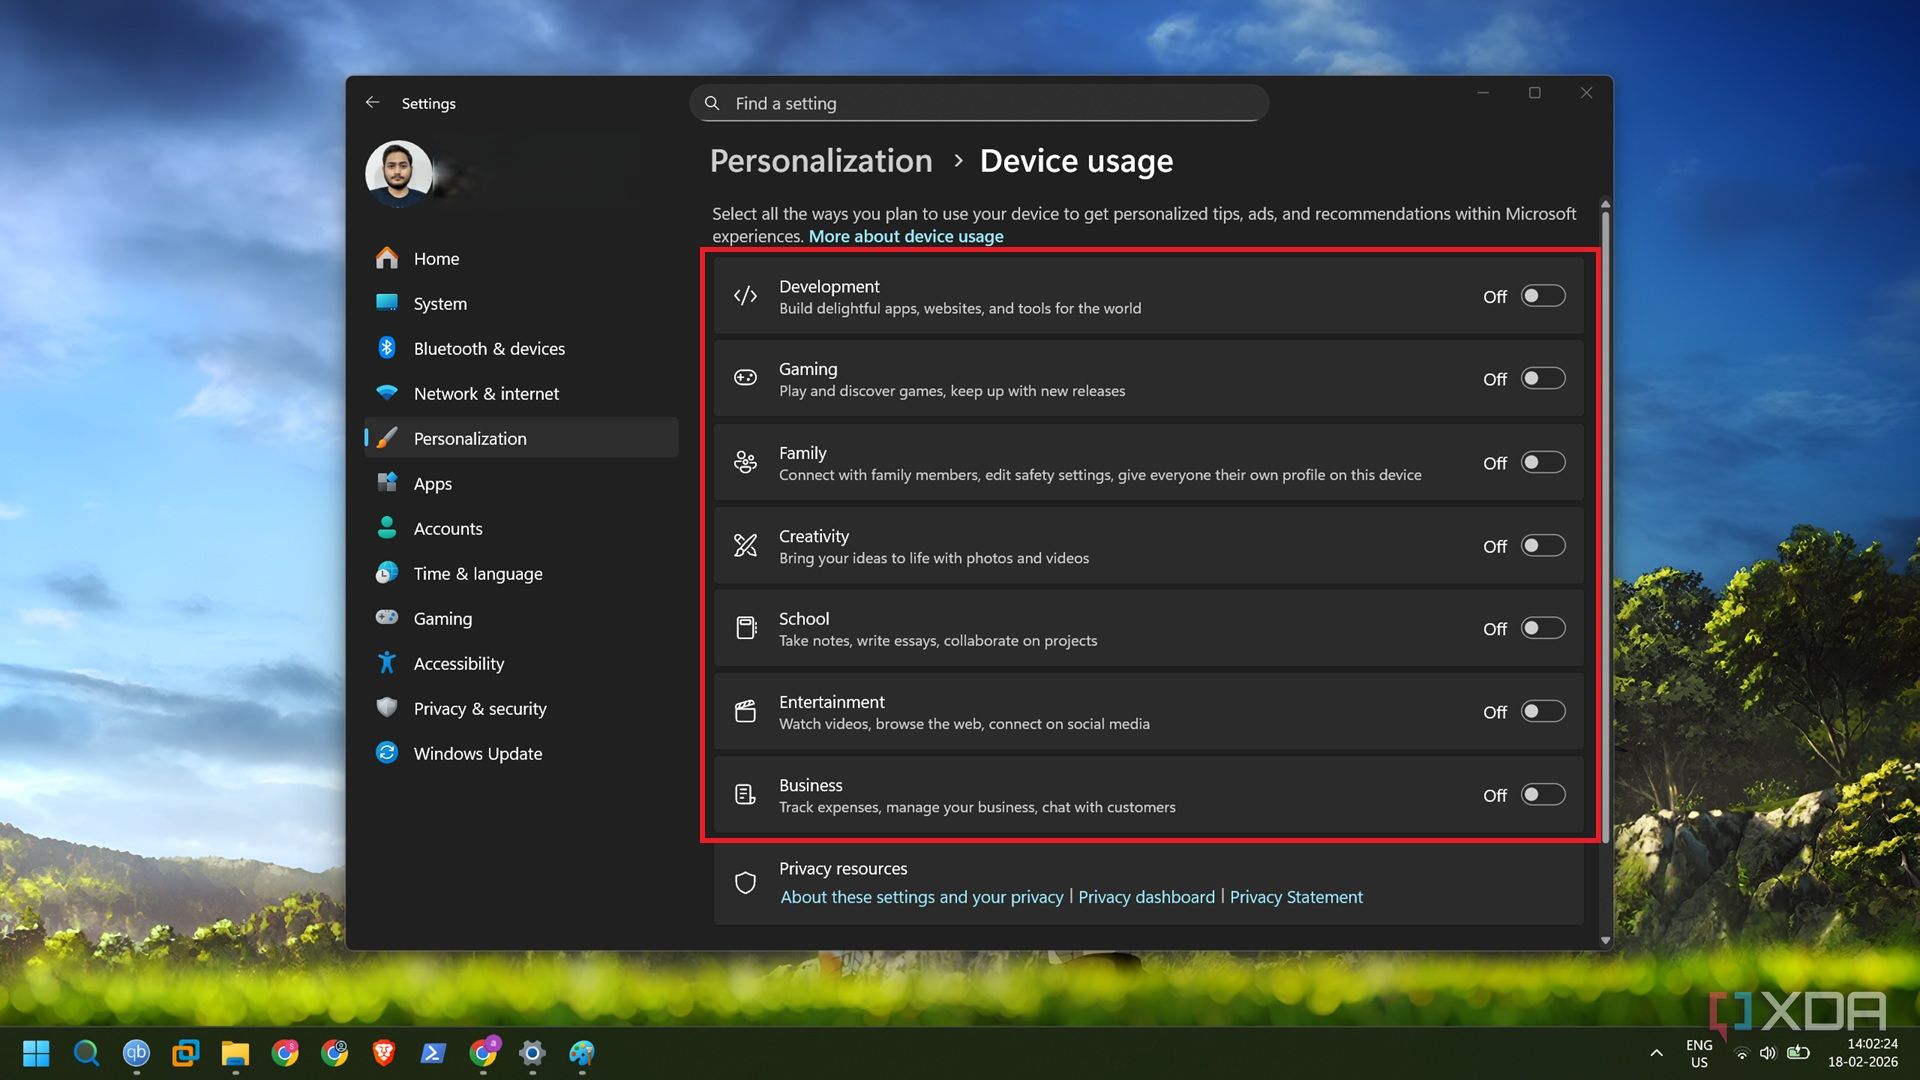
Task: Open Windows Update in the sidebar
Action: tap(477, 753)
